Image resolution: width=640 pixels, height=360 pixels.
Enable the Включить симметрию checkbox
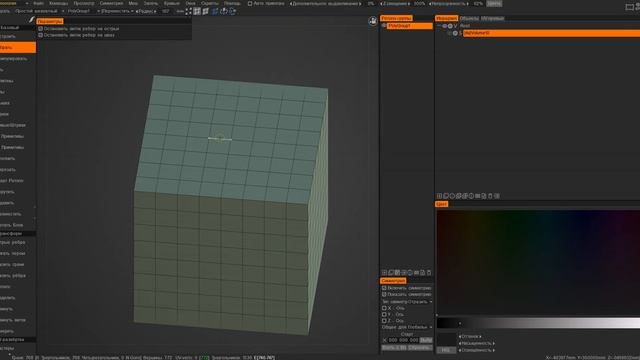pyautogui.click(x=384, y=288)
